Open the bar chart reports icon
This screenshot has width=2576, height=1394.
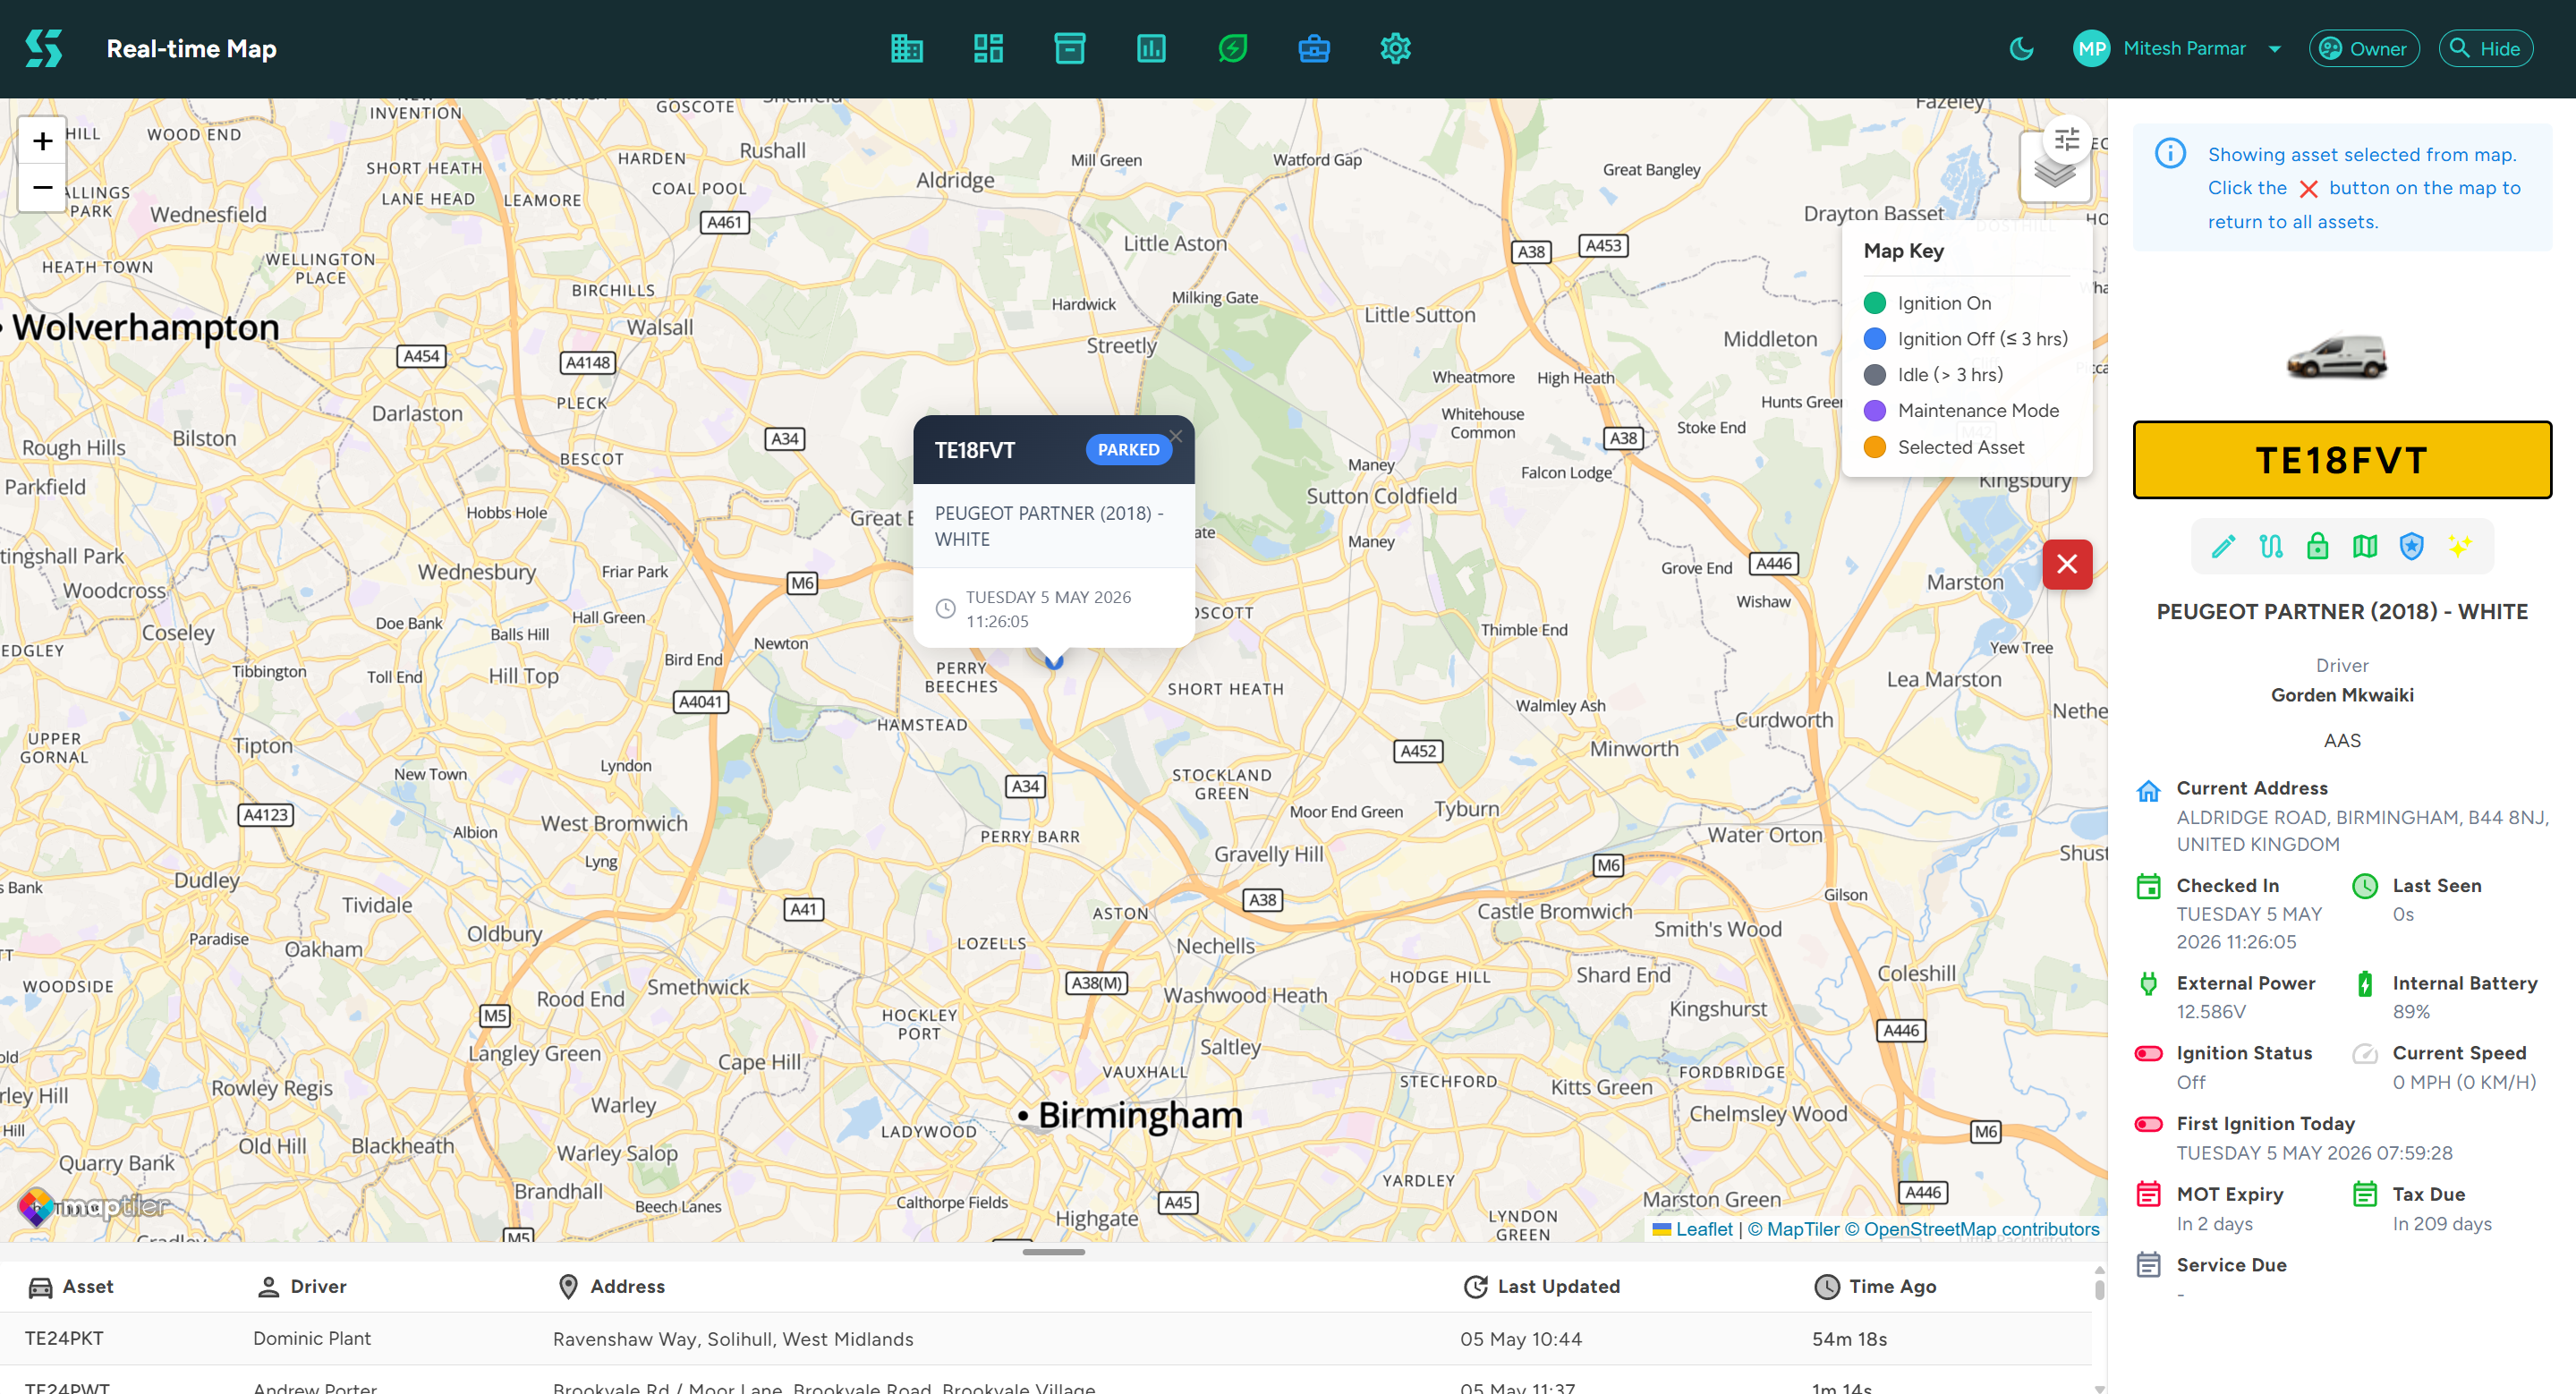tap(1151, 48)
